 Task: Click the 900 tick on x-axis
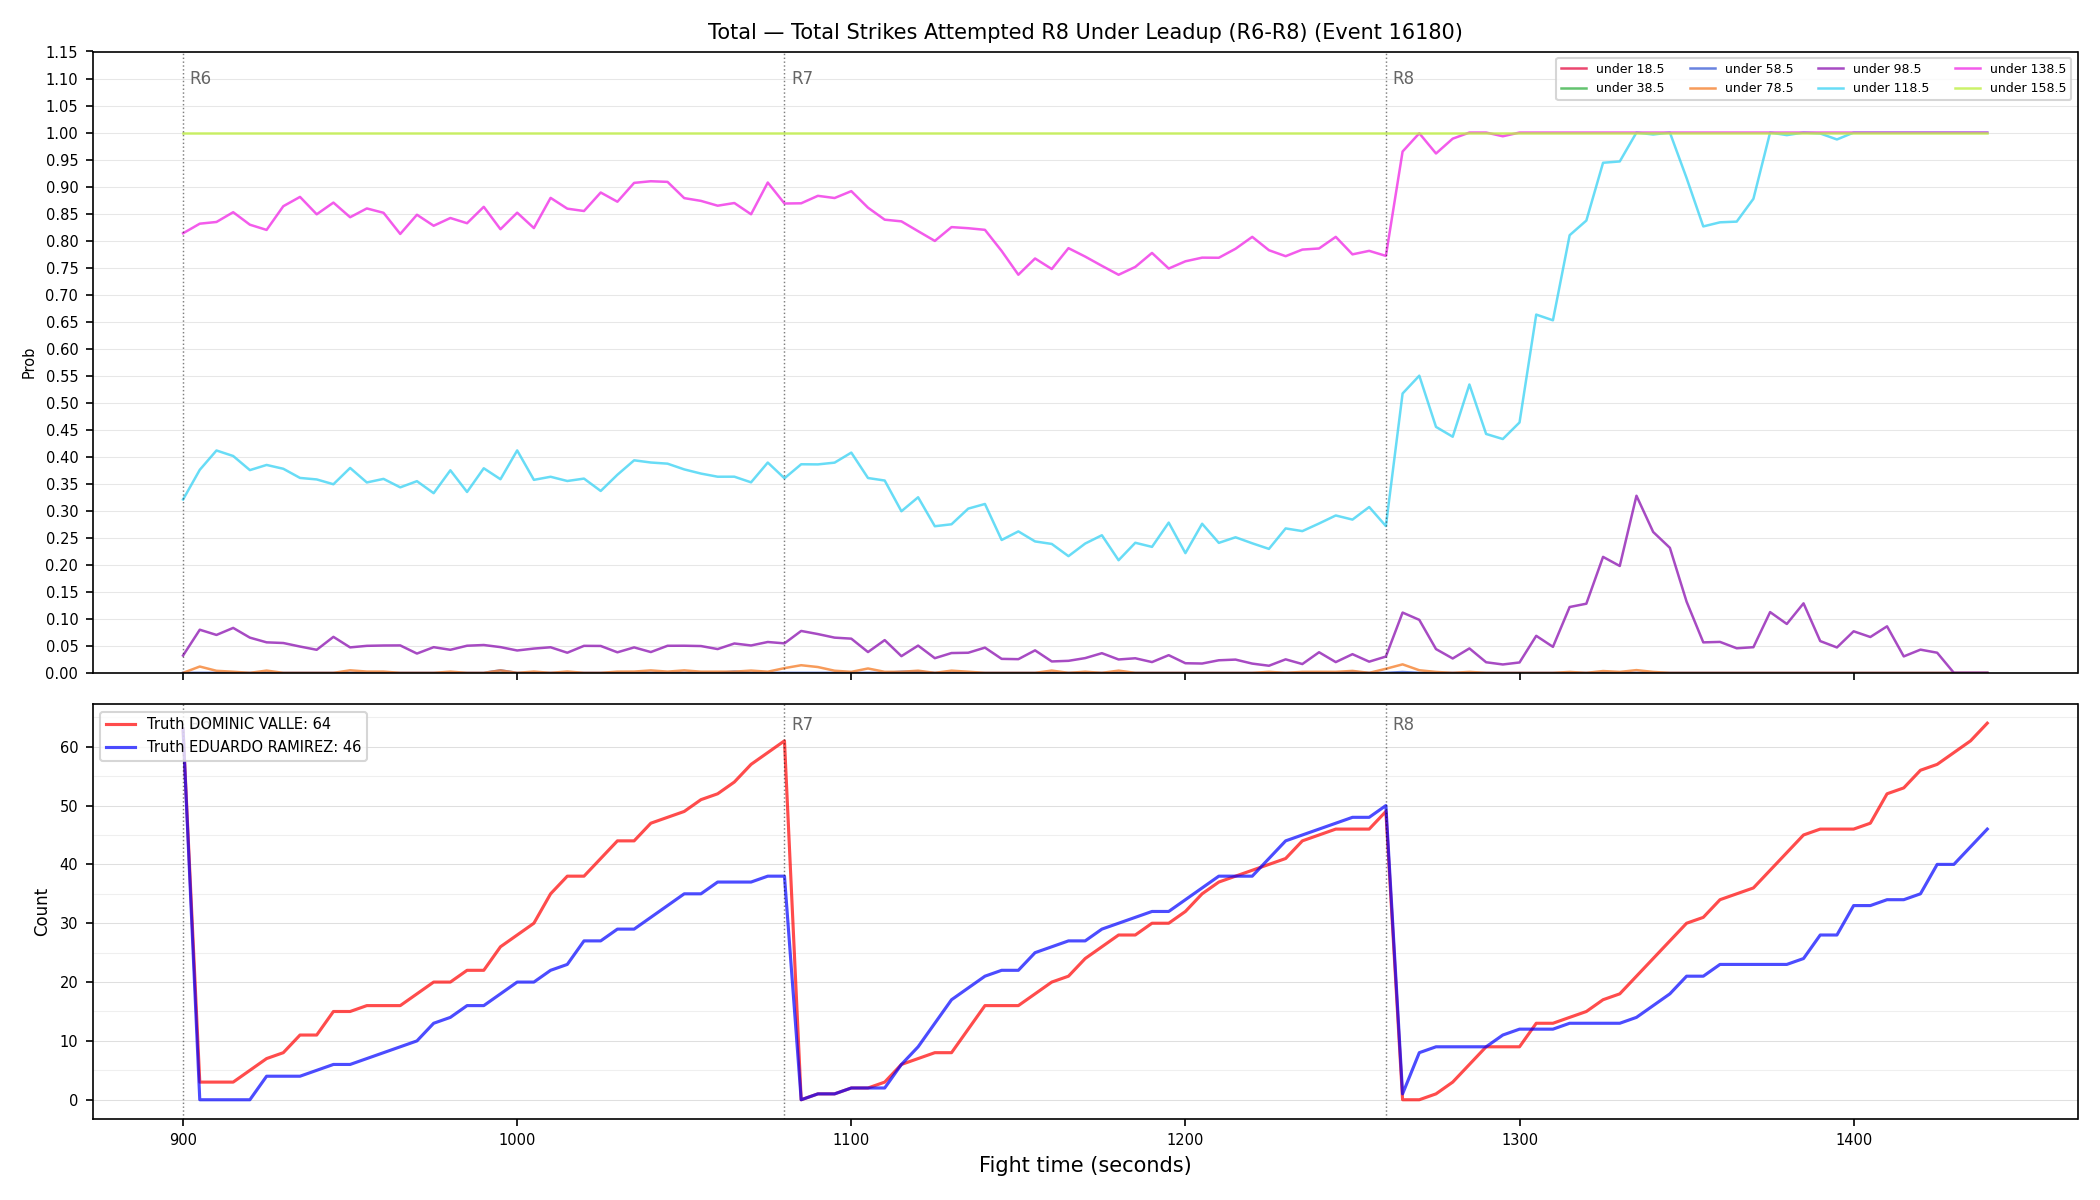pos(182,1139)
